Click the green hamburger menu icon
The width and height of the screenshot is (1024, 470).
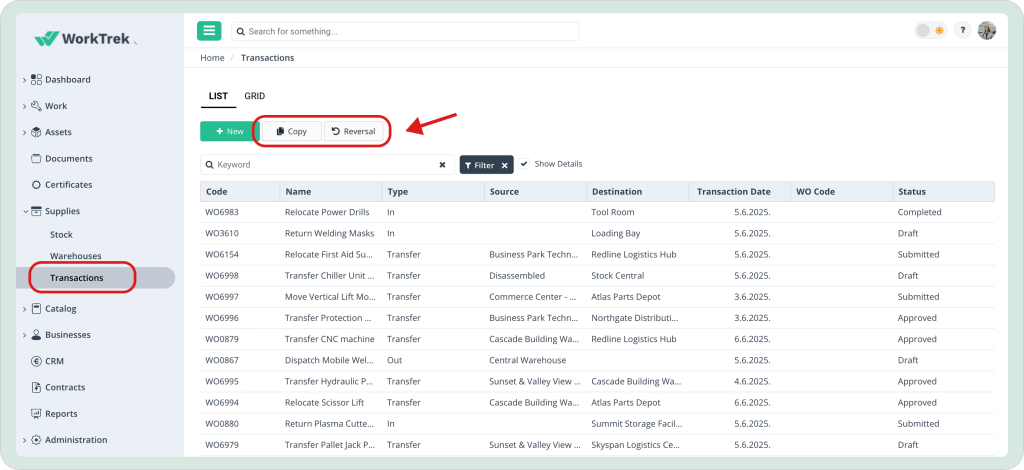[x=209, y=31]
